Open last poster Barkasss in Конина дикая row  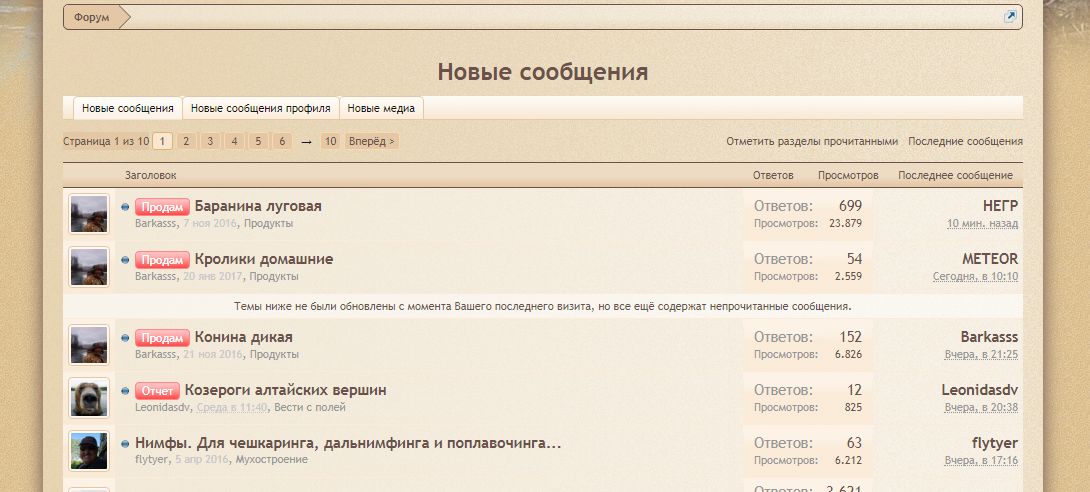click(x=989, y=337)
